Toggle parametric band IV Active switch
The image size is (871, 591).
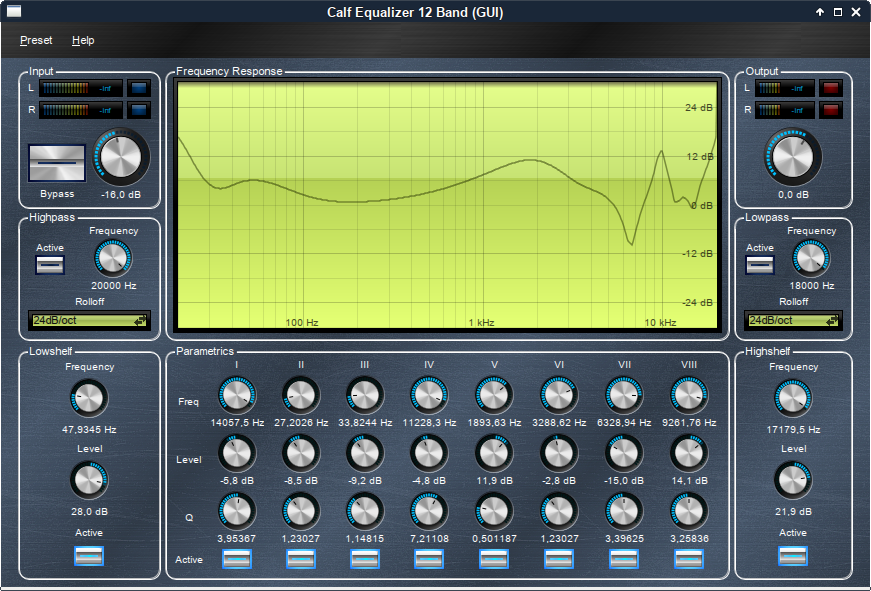pyautogui.click(x=429, y=559)
